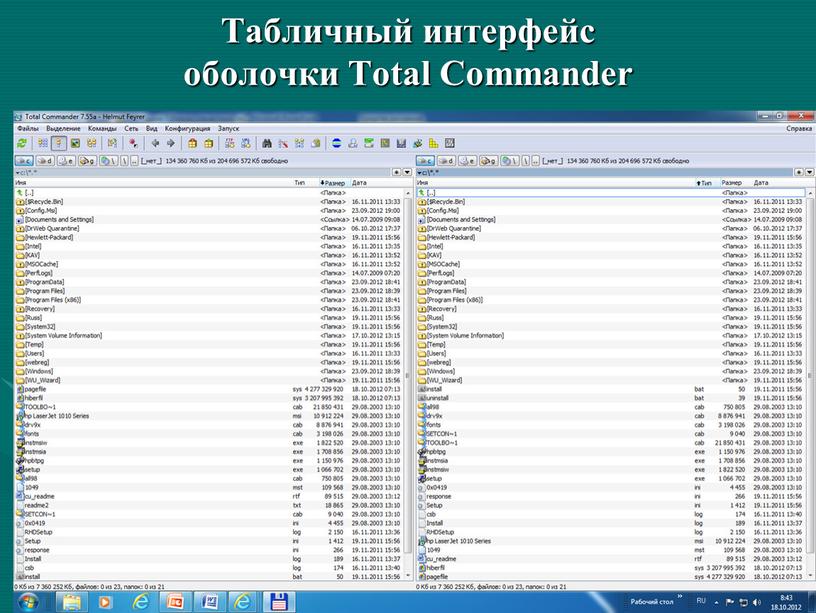Open PowerPoint from the taskbar
The height and width of the screenshot is (613, 816).
pyautogui.click(x=175, y=602)
